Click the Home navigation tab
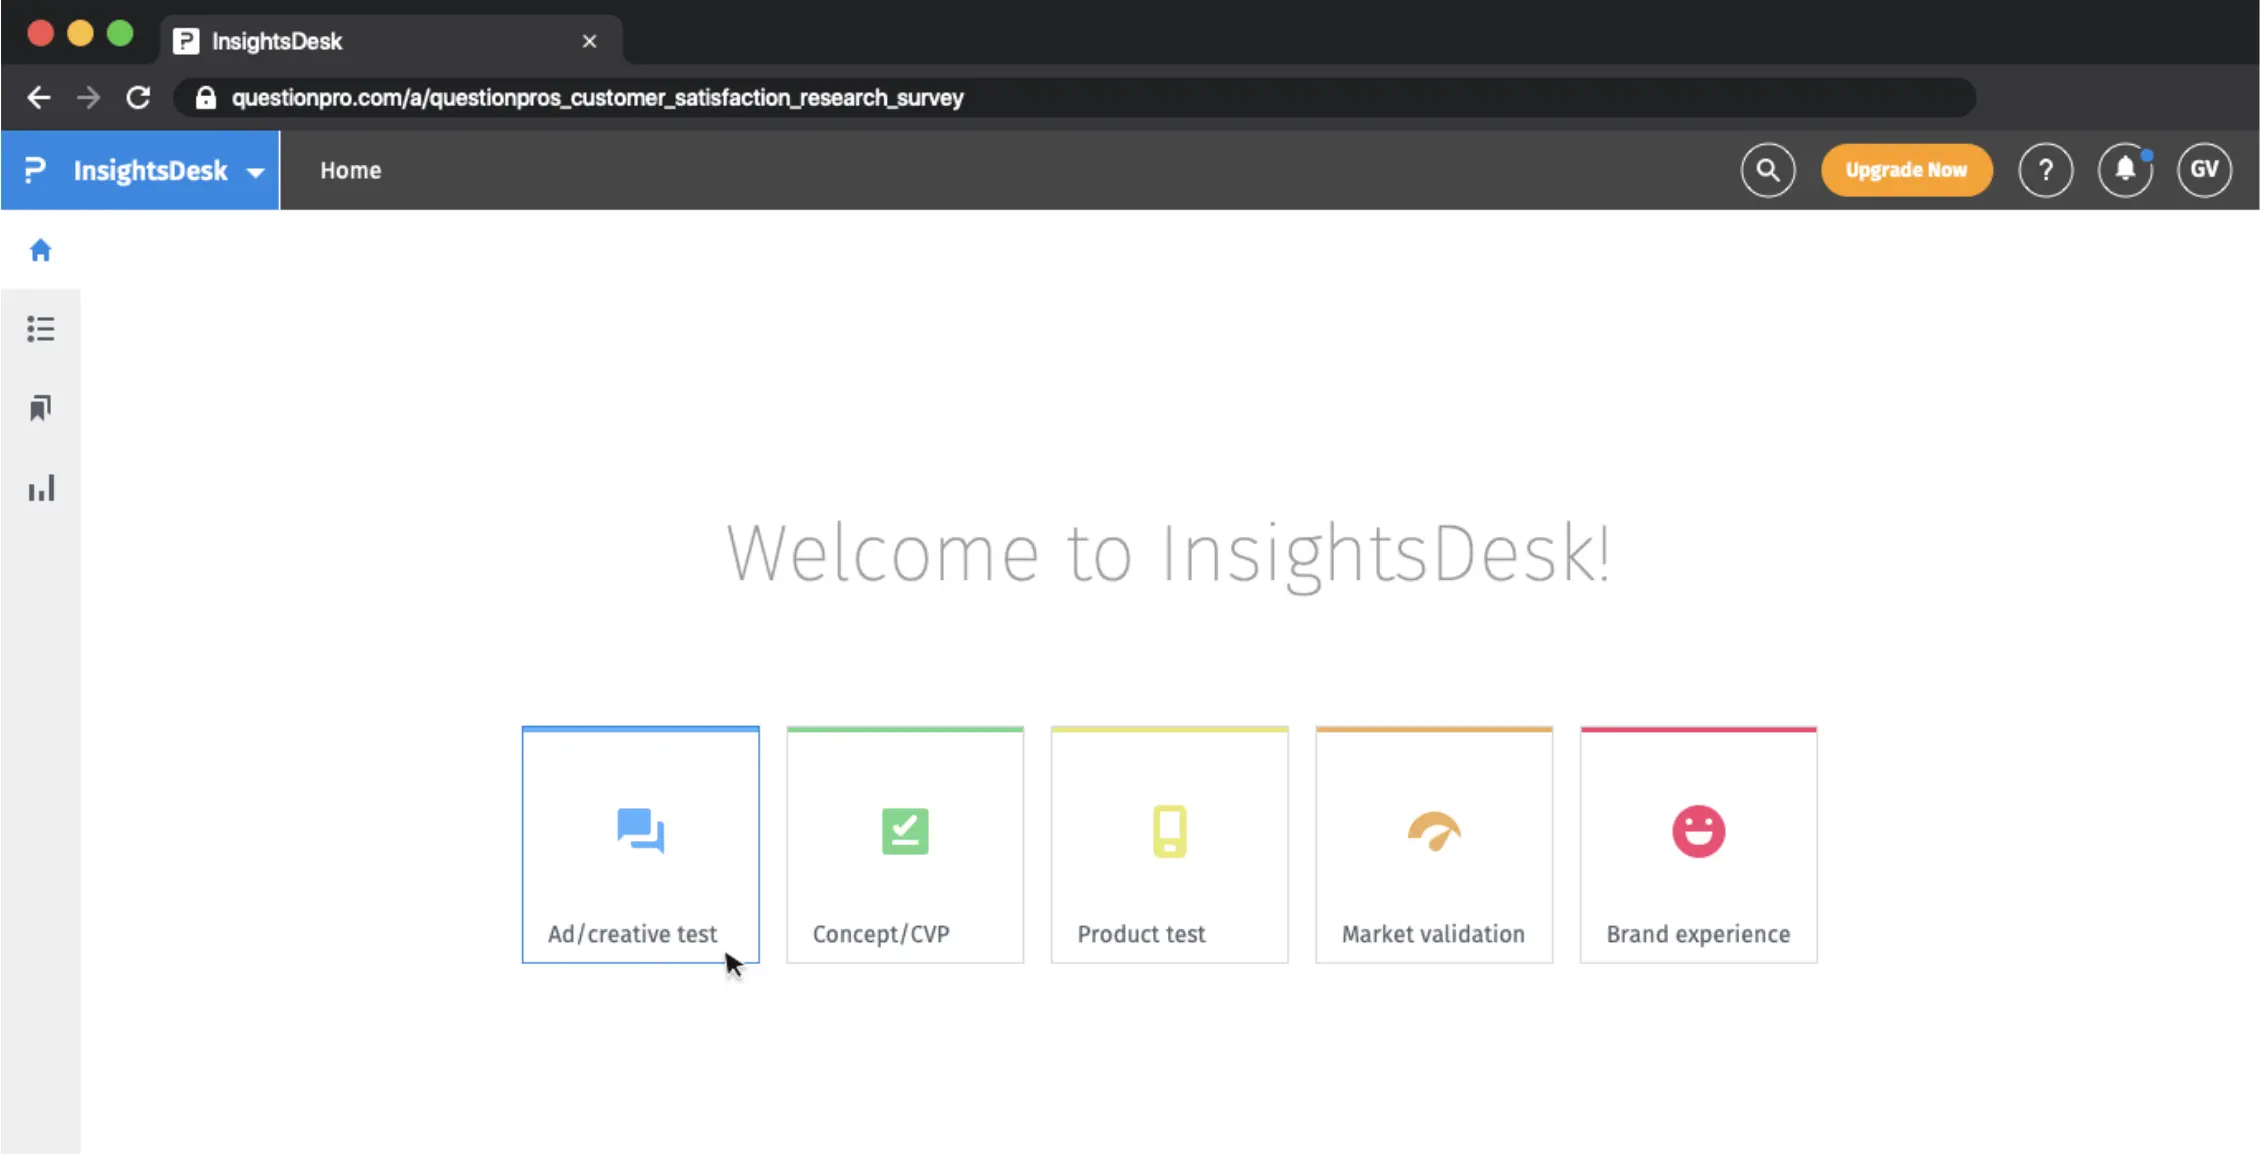This screenshot has width=2260, height=1154. pos(352,171)
